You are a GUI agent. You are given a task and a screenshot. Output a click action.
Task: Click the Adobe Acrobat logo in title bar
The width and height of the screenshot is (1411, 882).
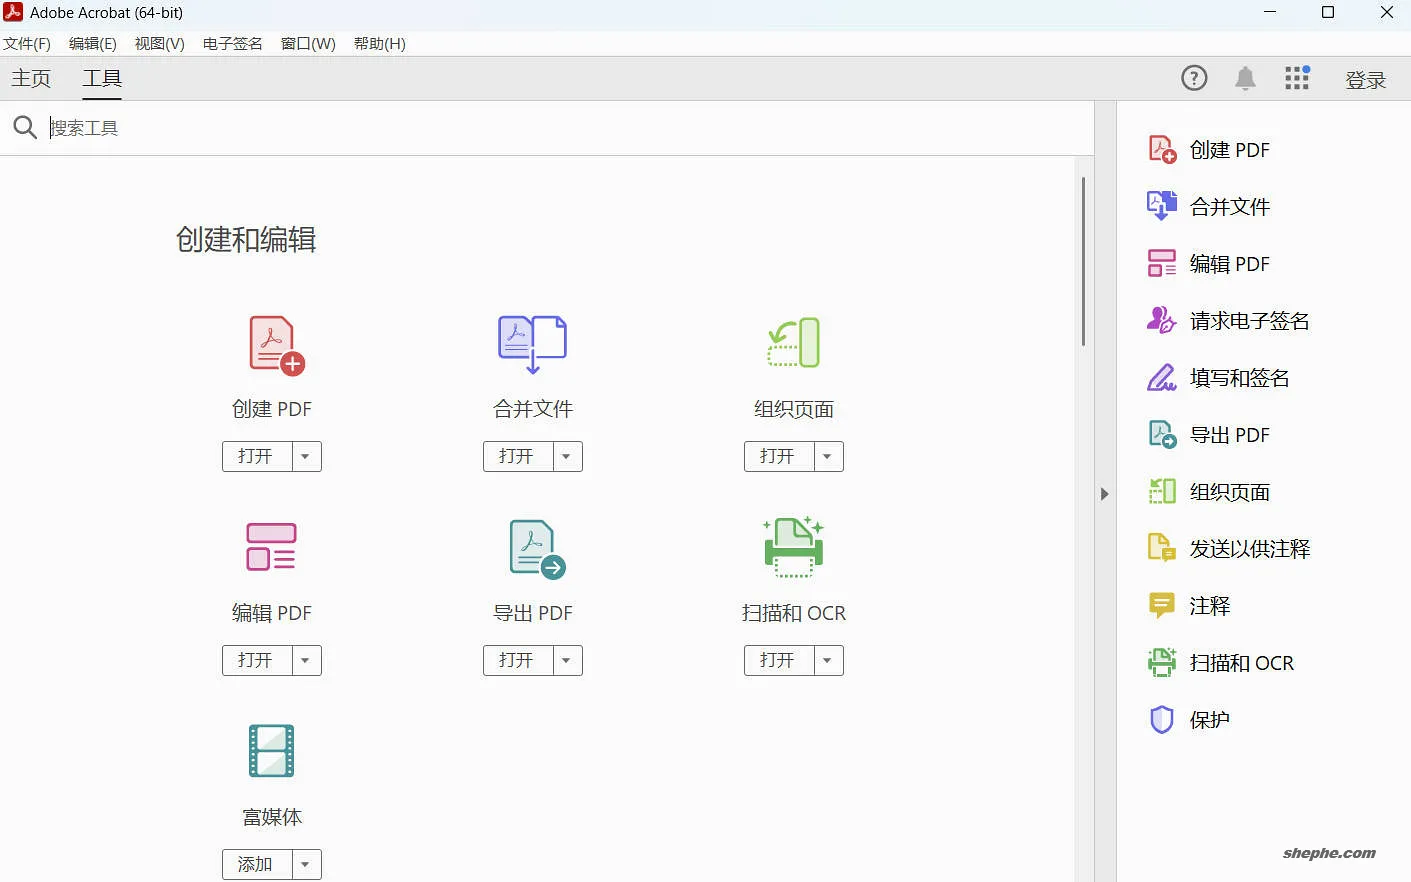point(13,12)
